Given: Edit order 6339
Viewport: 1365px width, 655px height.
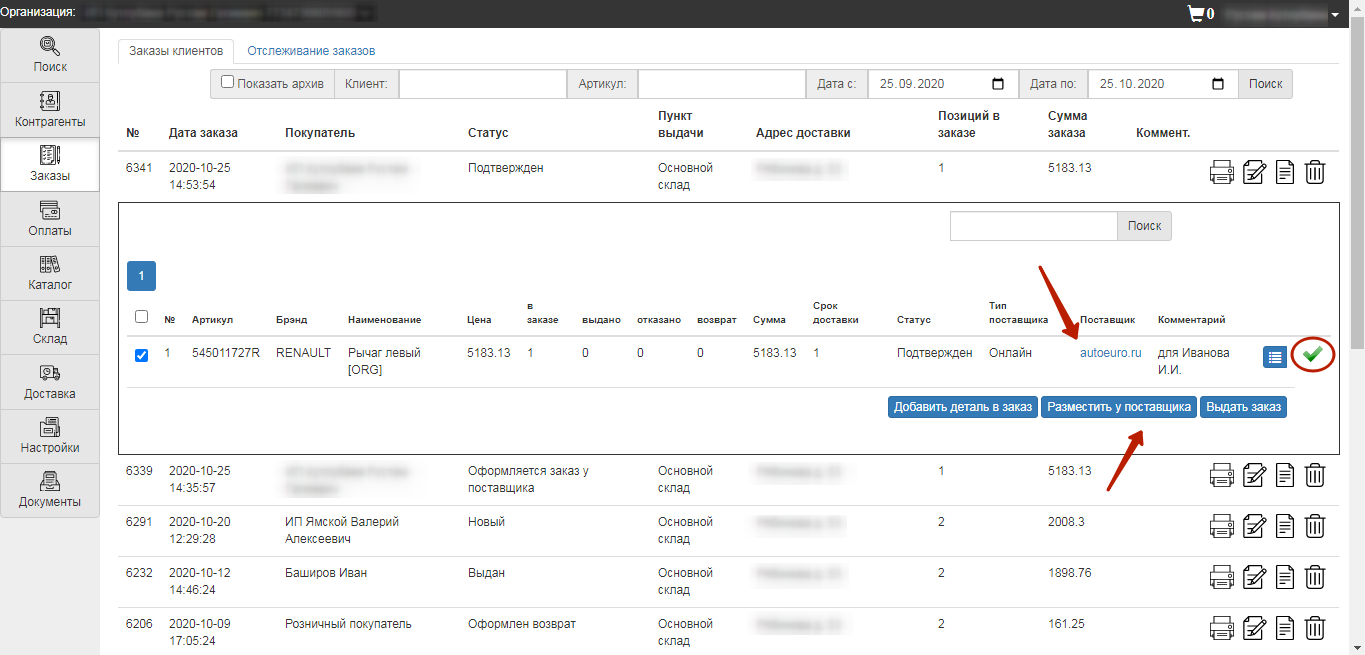Looking at the screenshot, I should point(1254,475).
